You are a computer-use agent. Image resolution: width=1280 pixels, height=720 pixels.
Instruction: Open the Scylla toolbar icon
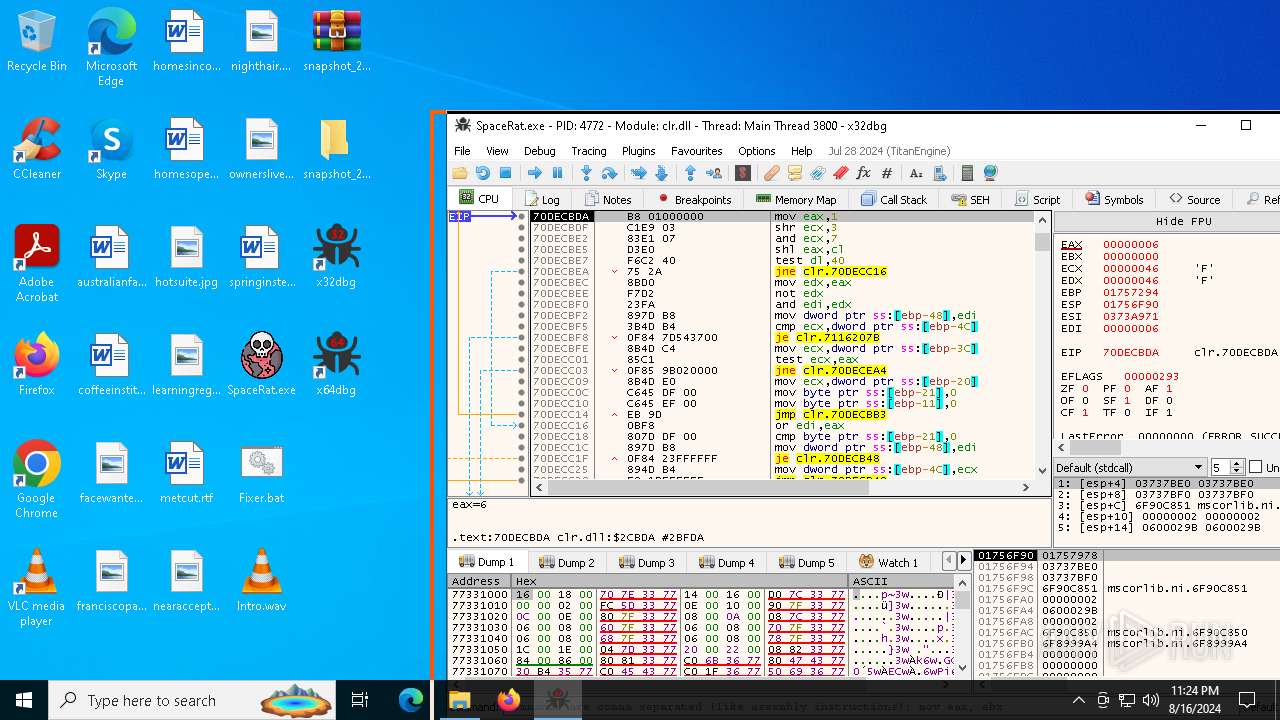pos(743,173)
